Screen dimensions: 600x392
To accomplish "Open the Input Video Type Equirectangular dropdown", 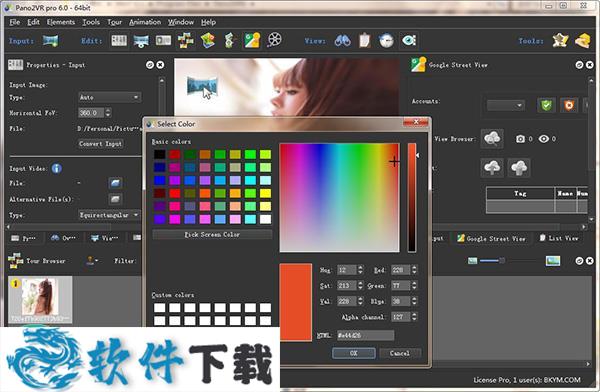I will [109, 215].
